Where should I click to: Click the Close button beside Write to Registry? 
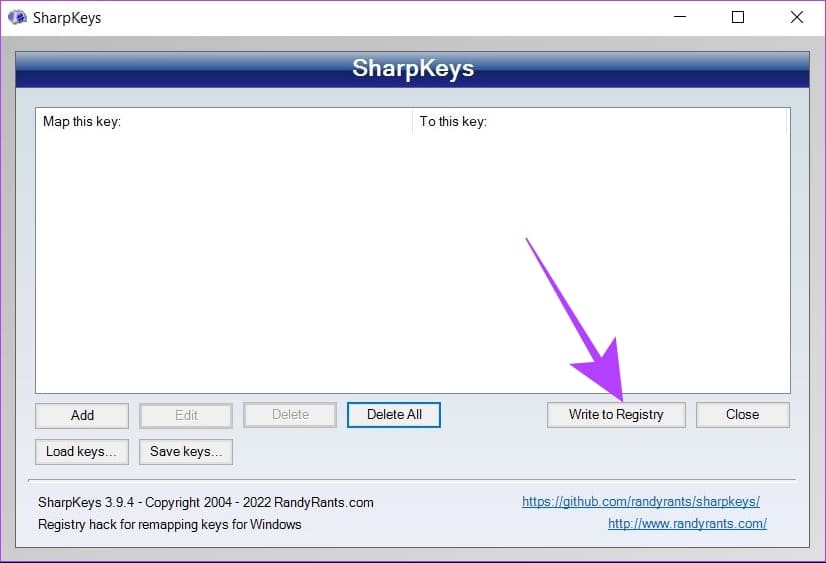coord(742,414)
